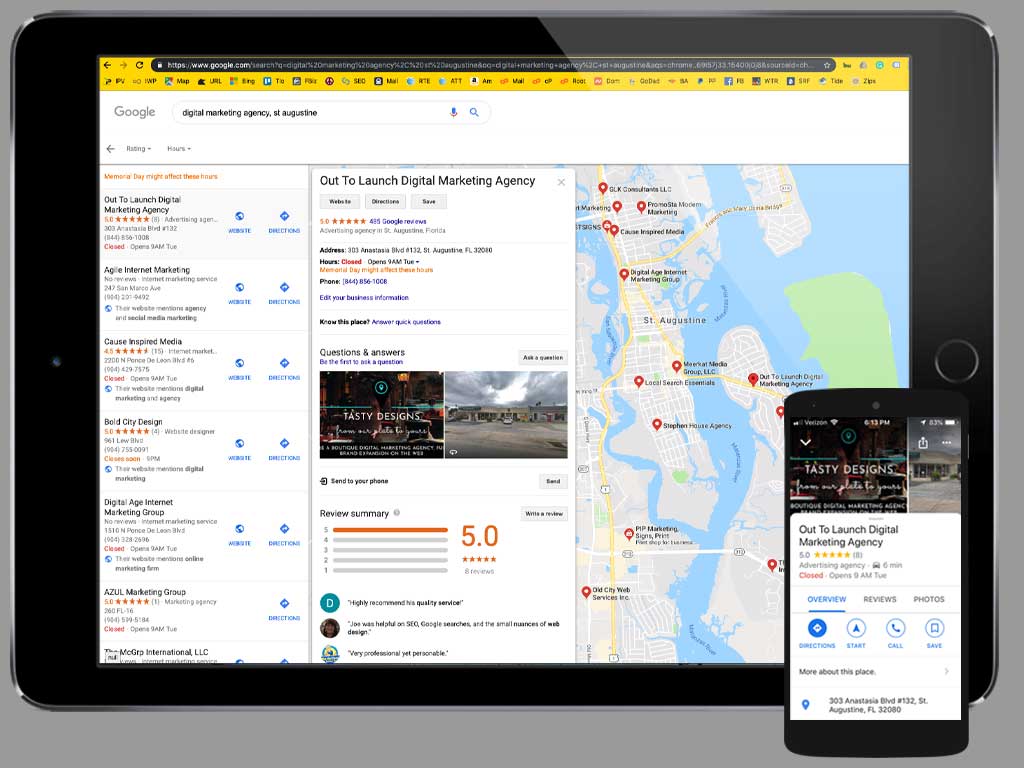Viewport: 1024px width, 768px height.
Task: Click the Stephen House Agency map pin
Action: click(x=657, y=425)
